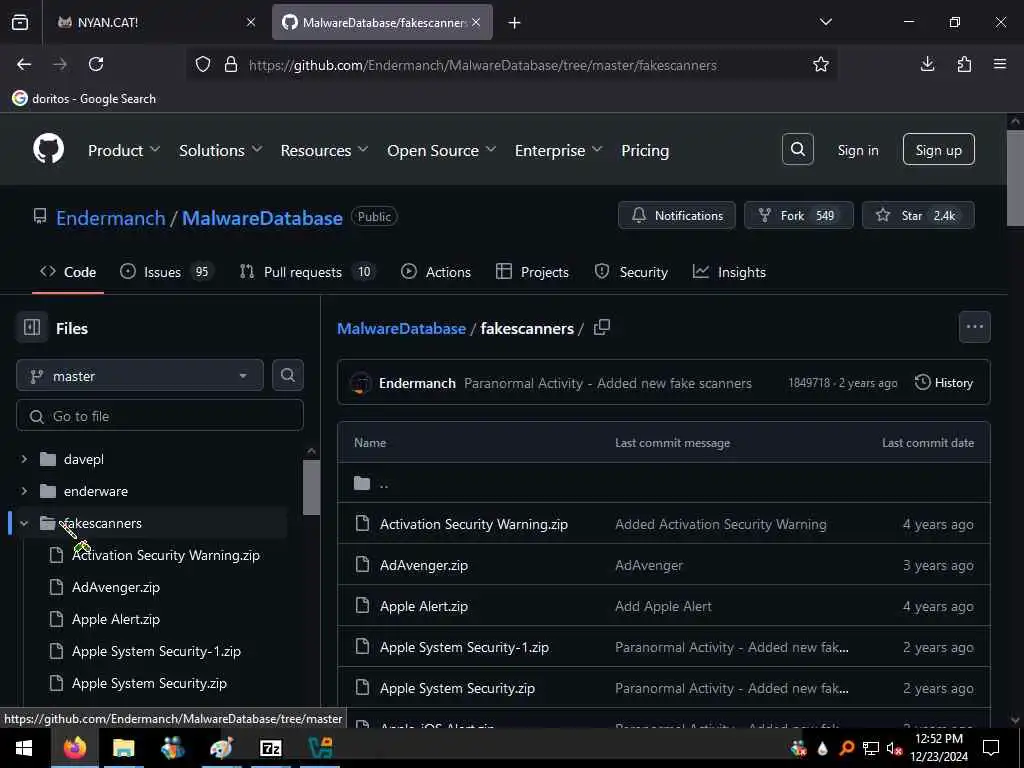List all tabs dropdown arrow

(x=825, y=22)
